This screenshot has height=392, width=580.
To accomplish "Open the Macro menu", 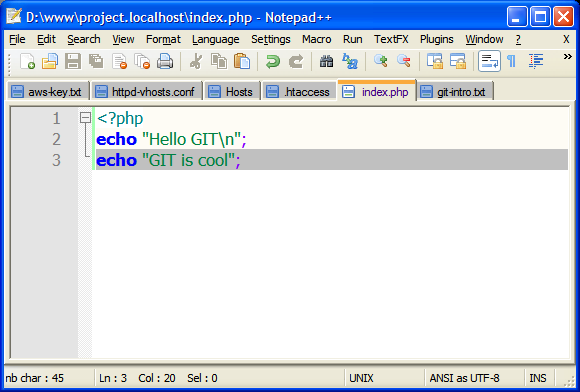I will coord(317,39).
